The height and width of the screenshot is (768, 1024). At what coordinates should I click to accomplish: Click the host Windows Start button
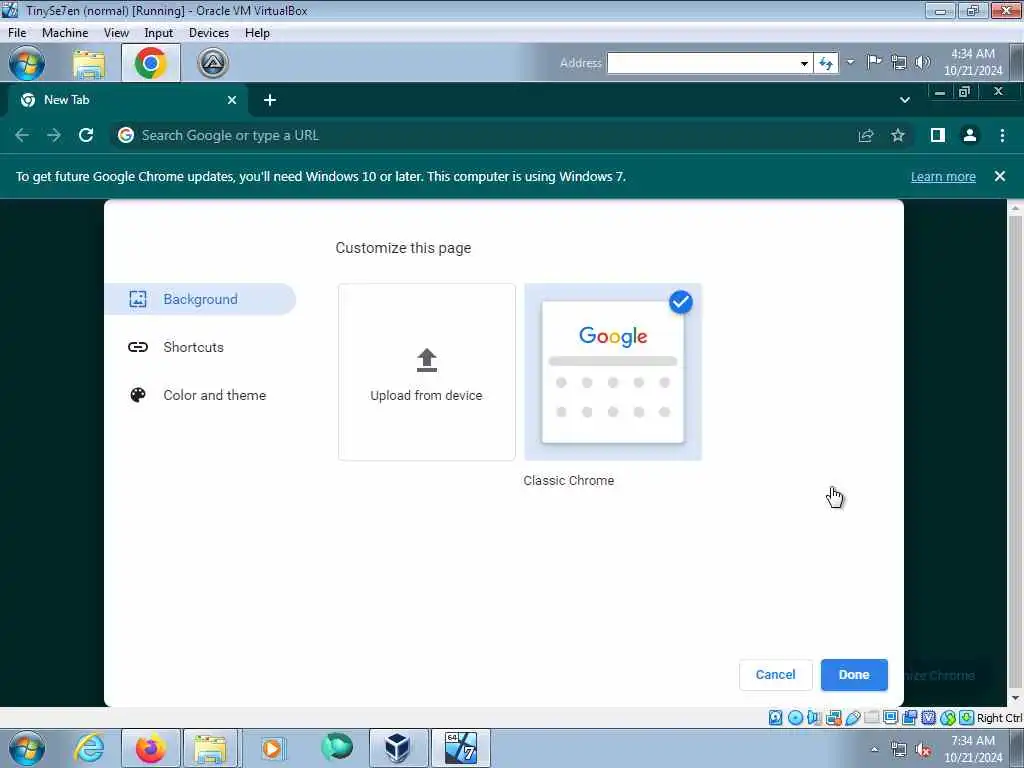click(27, 748)
